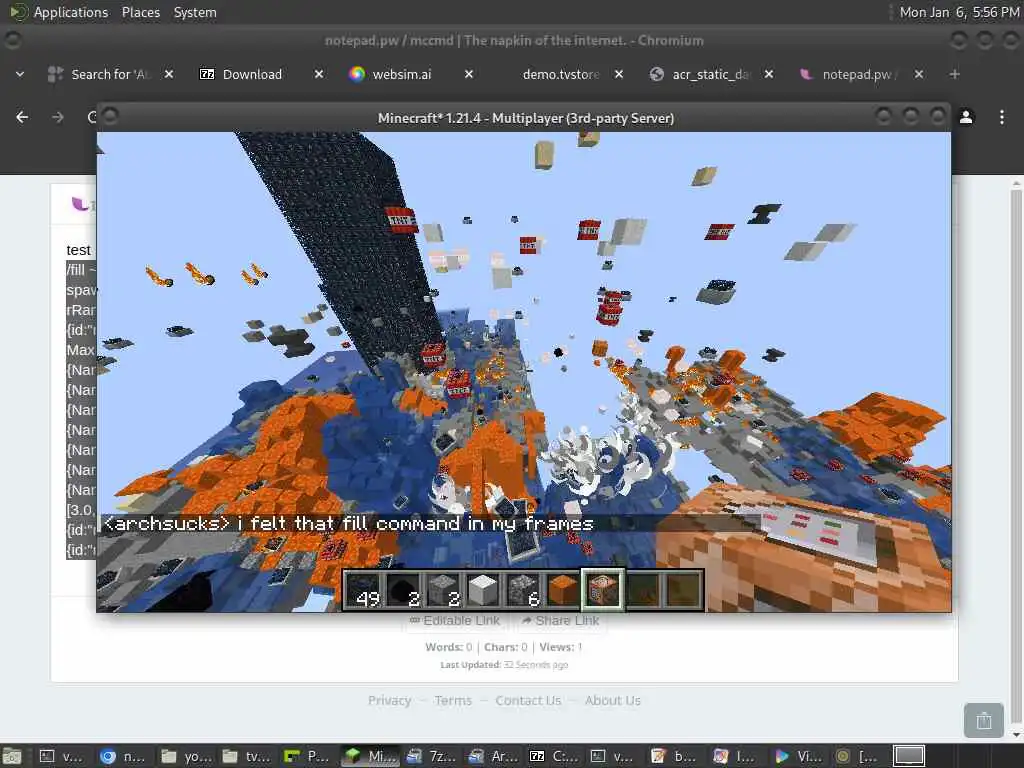Open Chromium profile icon
Viewport: 1024px width, 768px height.
click(x=966, y=117)
